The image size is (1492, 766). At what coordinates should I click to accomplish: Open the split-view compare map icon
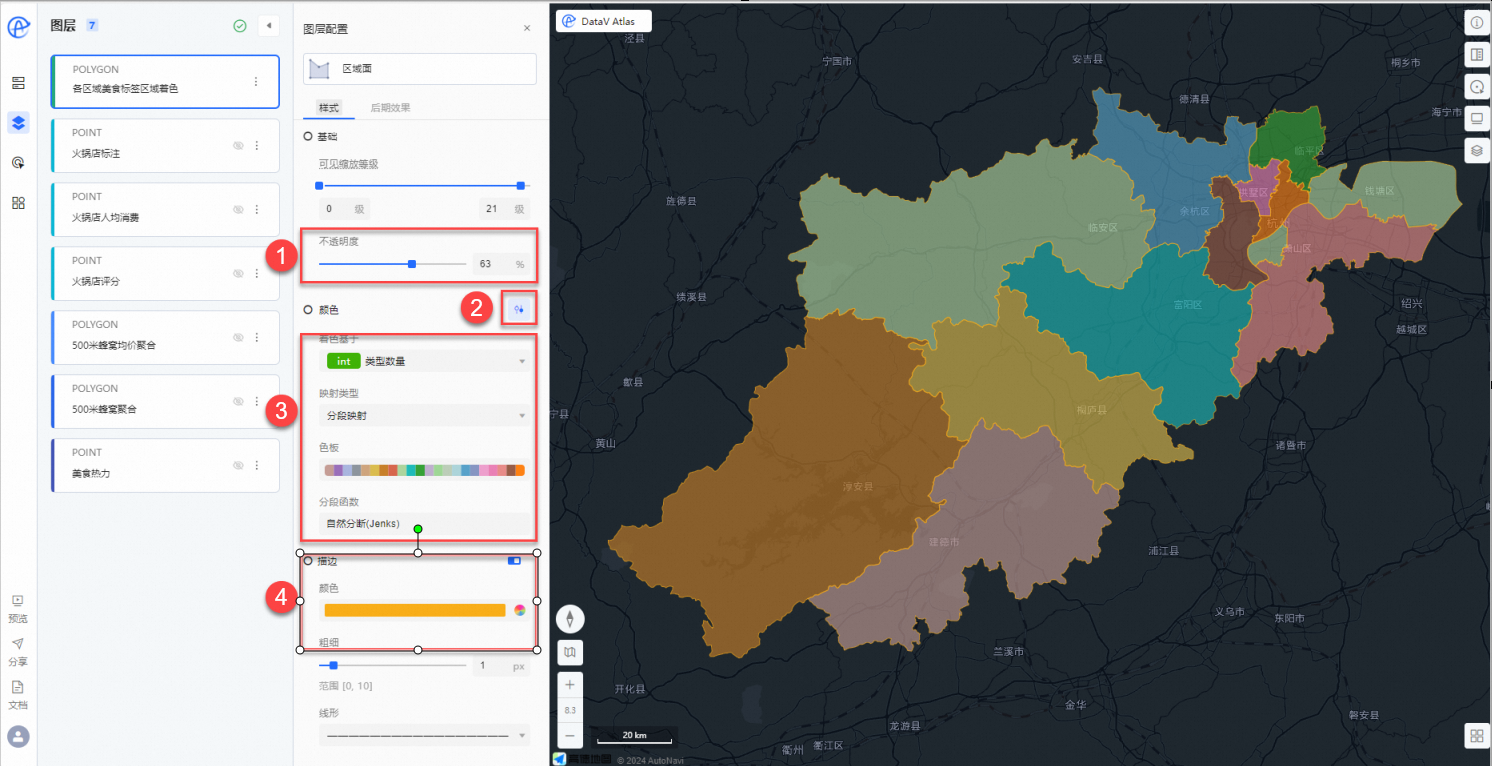tap(1476, 54)
